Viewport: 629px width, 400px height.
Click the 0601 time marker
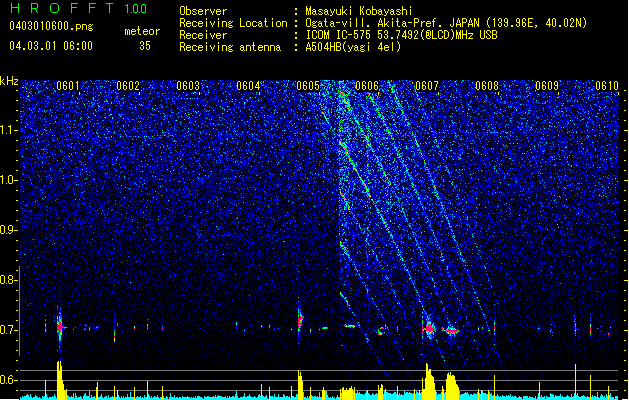coord(68,86)
